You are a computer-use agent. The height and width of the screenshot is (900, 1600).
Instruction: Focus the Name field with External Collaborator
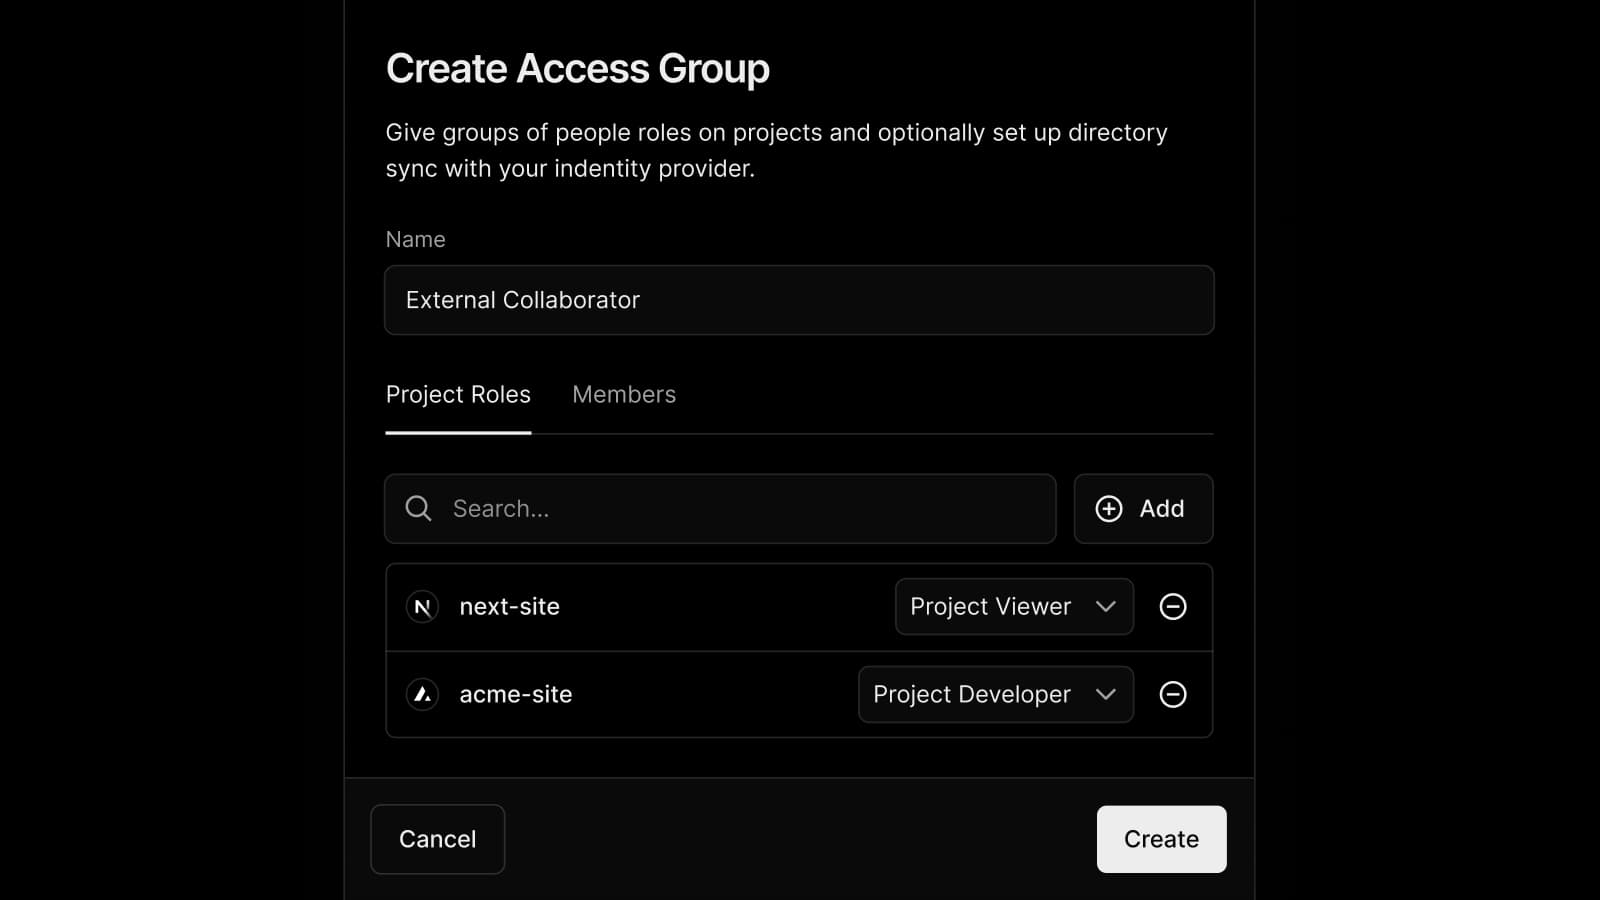pos(798,300)
